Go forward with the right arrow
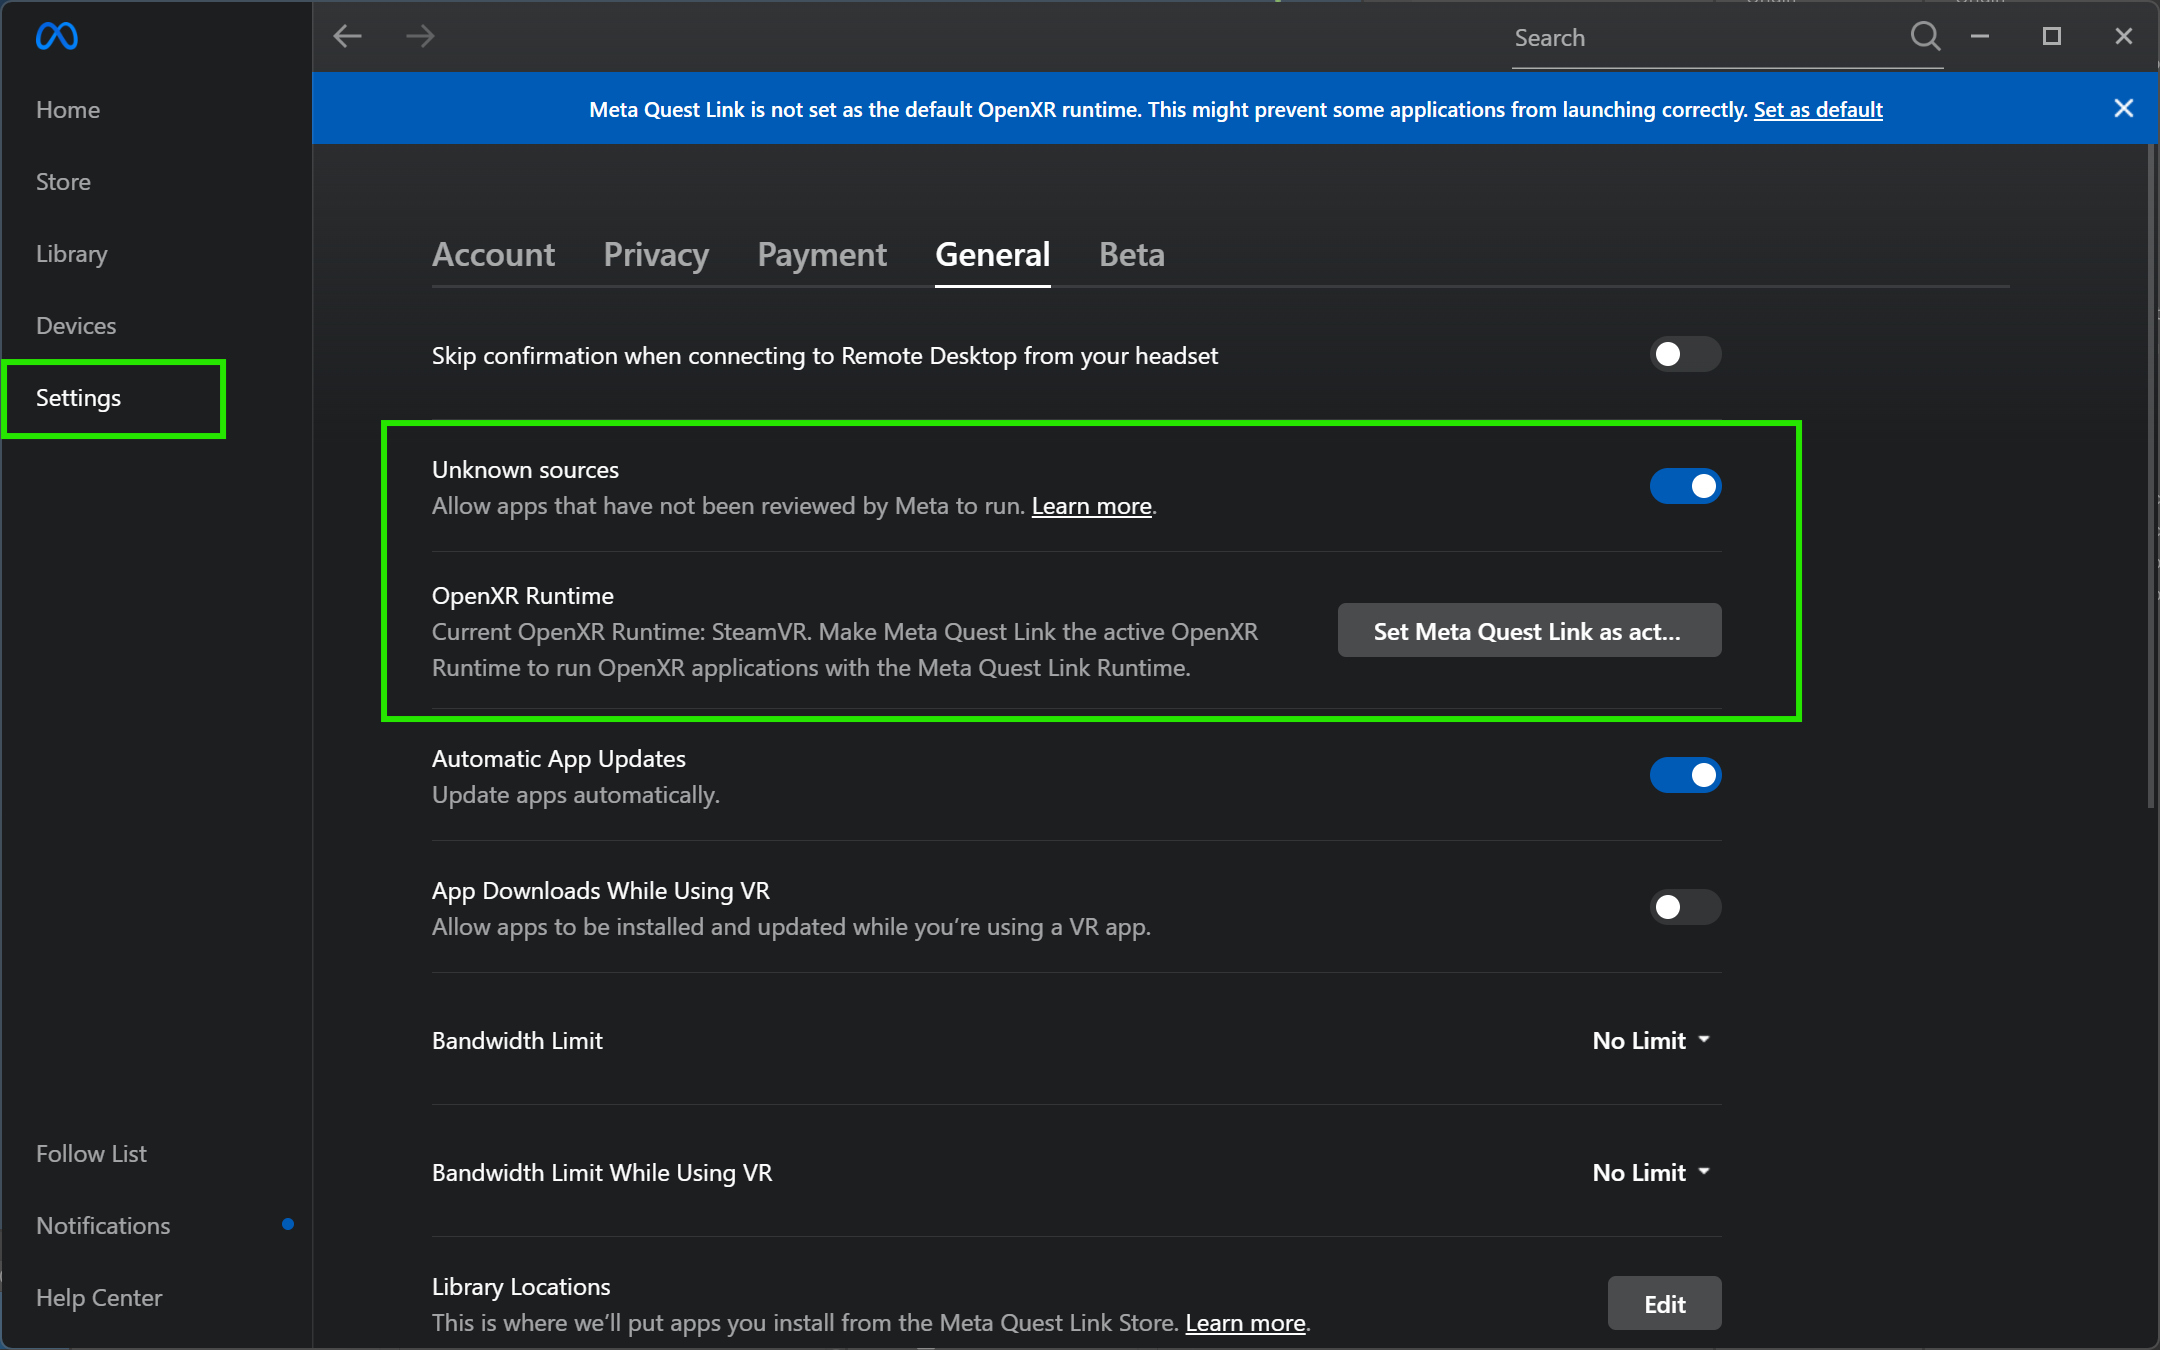 pyautogui.click(x=420, y=37)
